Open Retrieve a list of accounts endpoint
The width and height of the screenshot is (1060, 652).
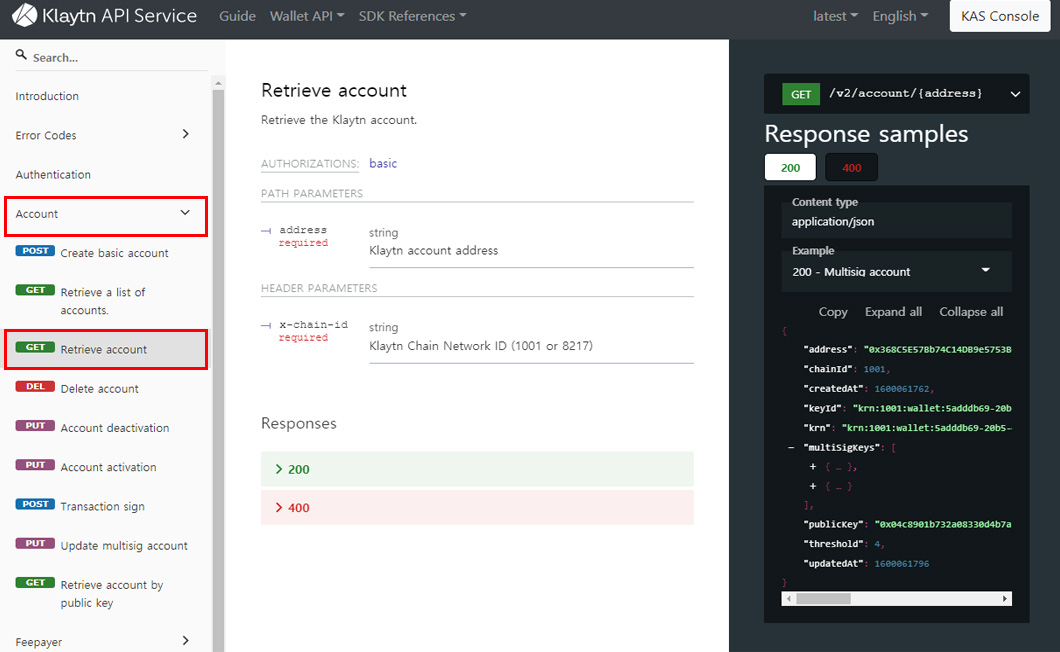(x=103, y=301)
